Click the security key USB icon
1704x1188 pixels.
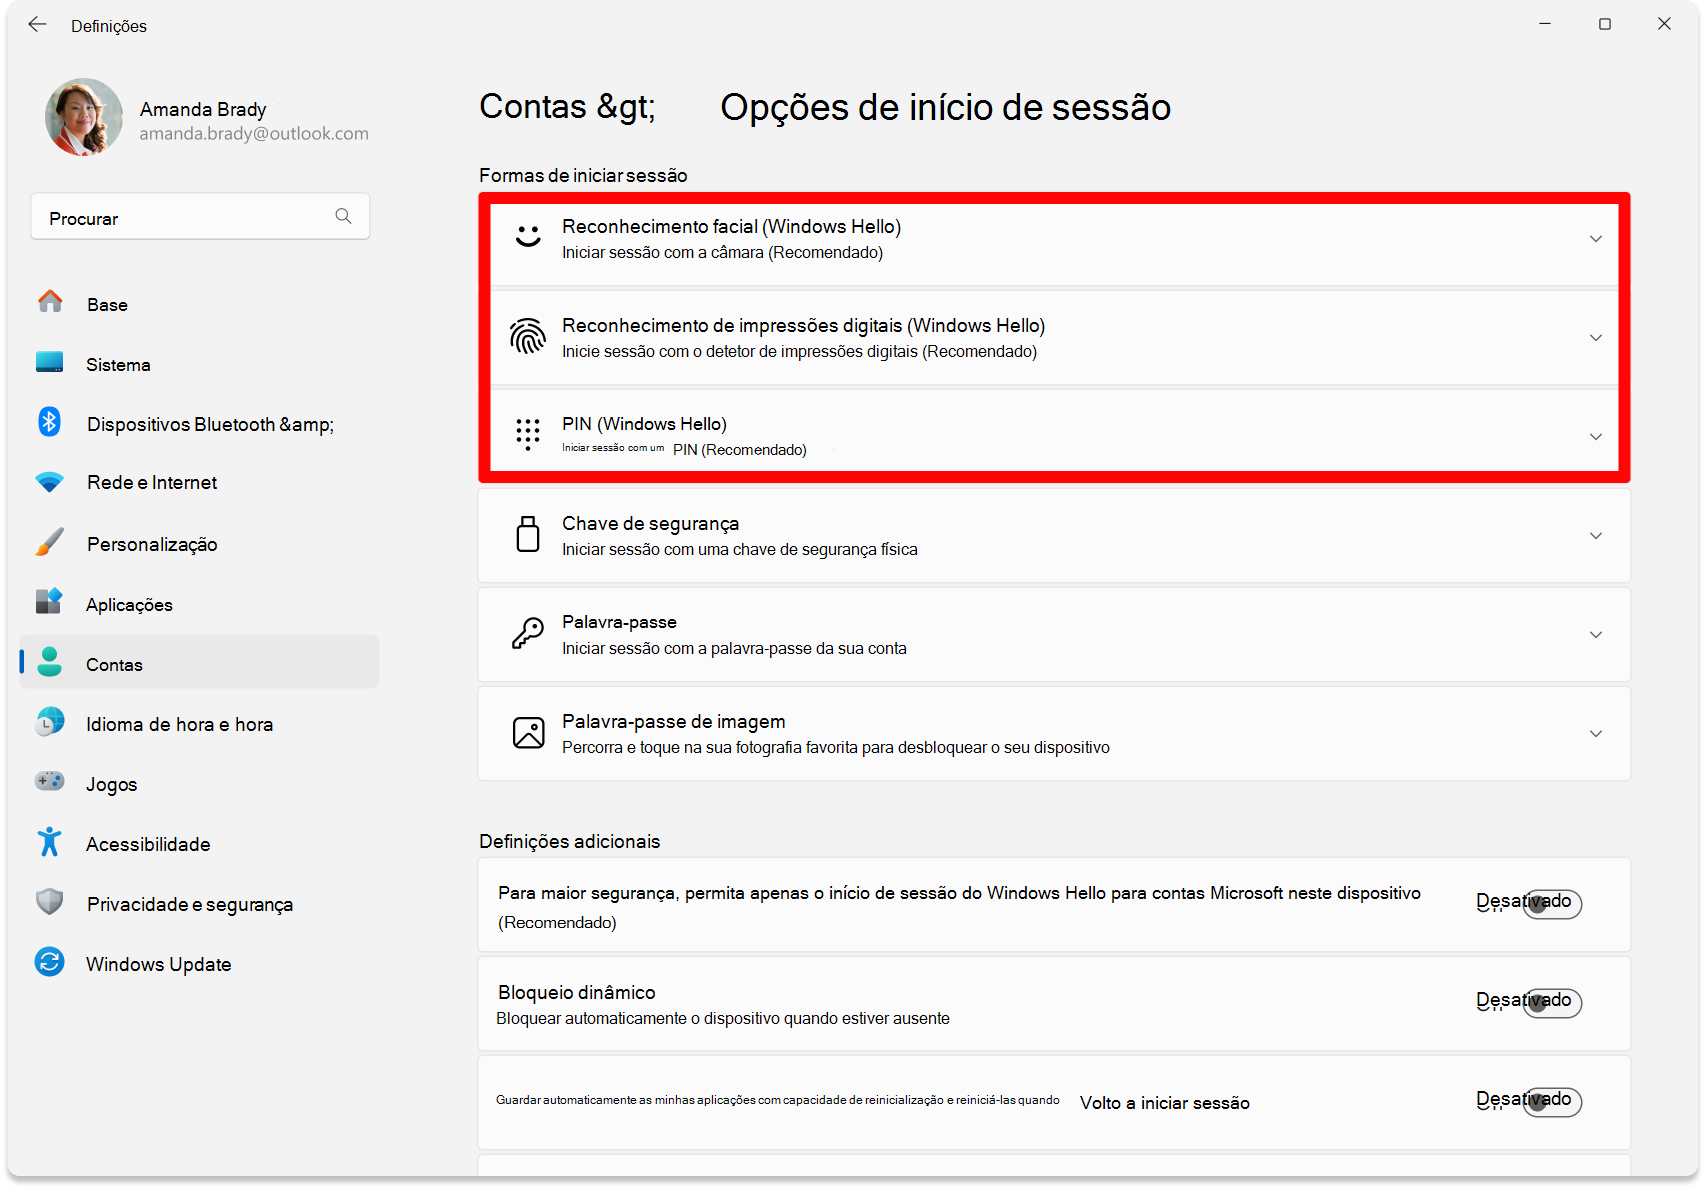pos(528,534)
